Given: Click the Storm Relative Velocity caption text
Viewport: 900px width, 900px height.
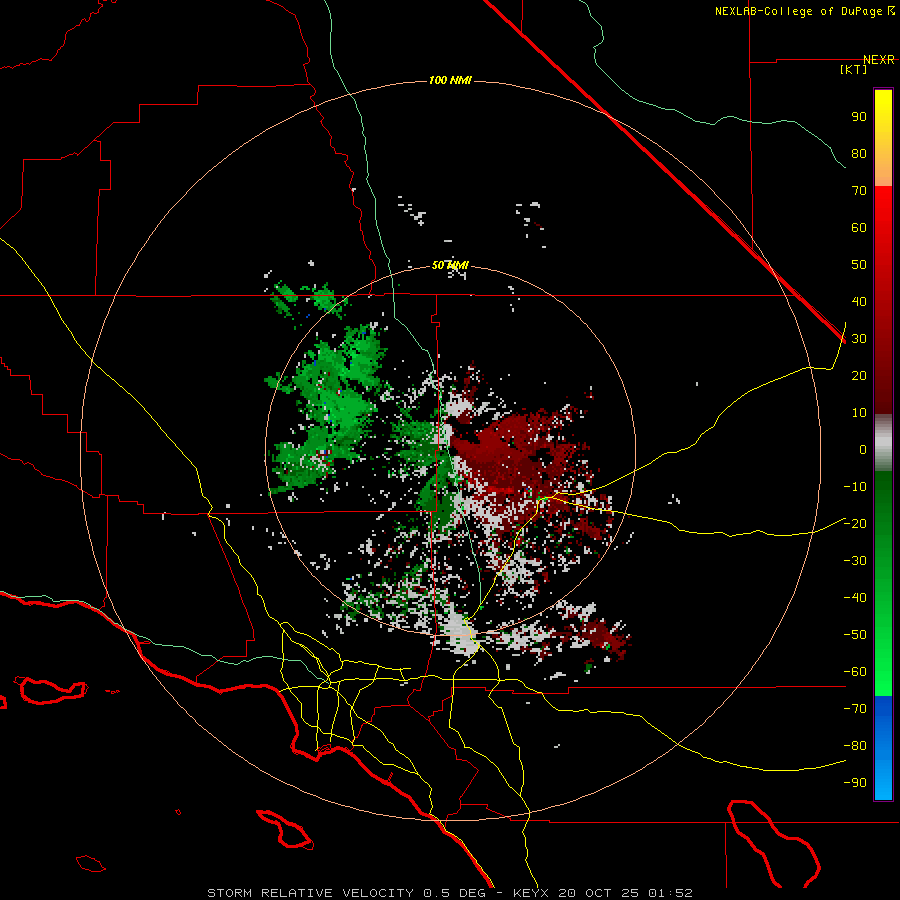Looking at the screenshot, I should (x=450, y=893).
